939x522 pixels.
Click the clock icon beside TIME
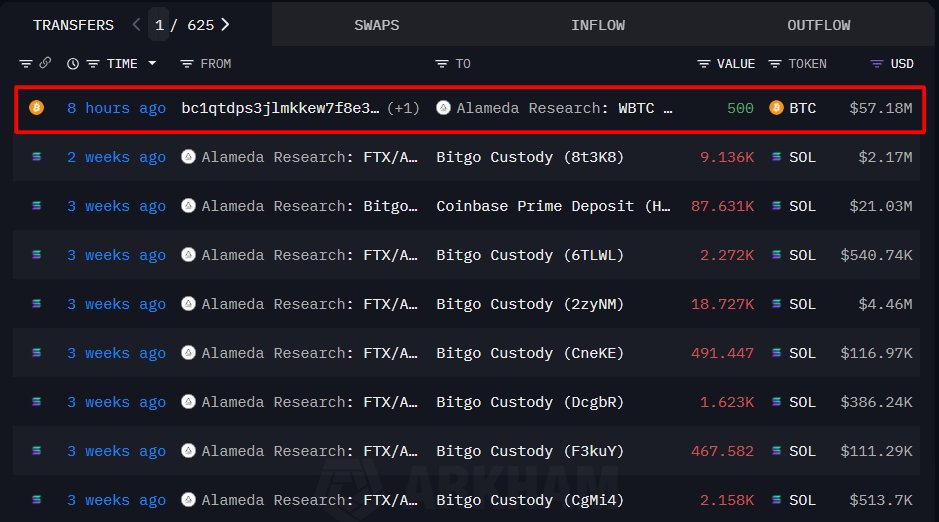72,63
